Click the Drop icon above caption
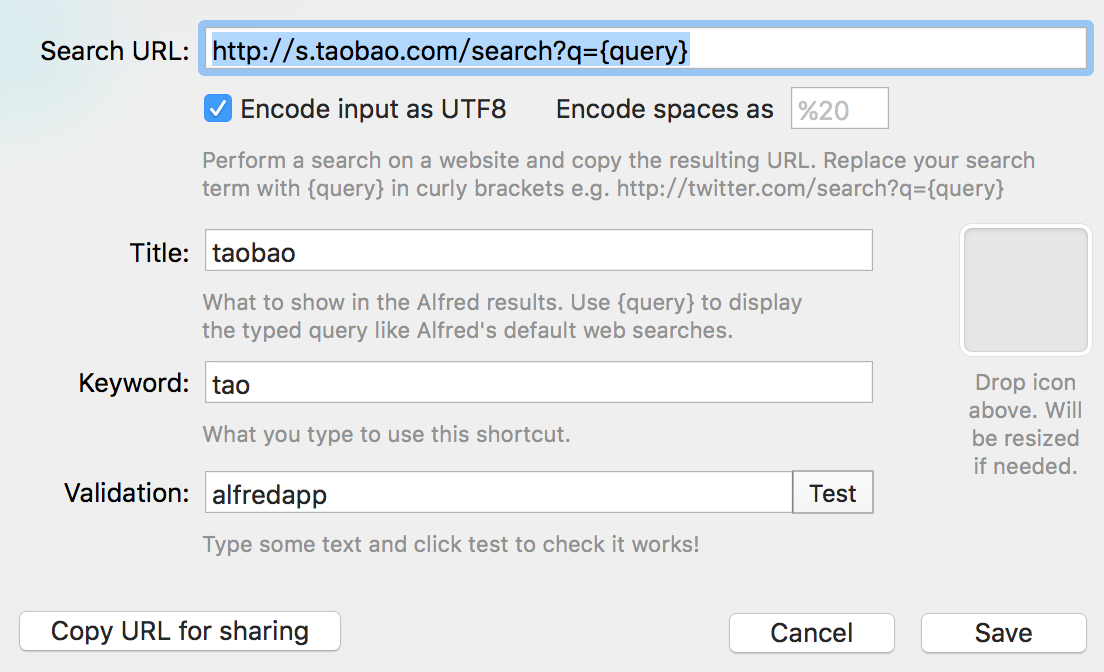Screen dimensions: 1104x672 point(1025,424)
